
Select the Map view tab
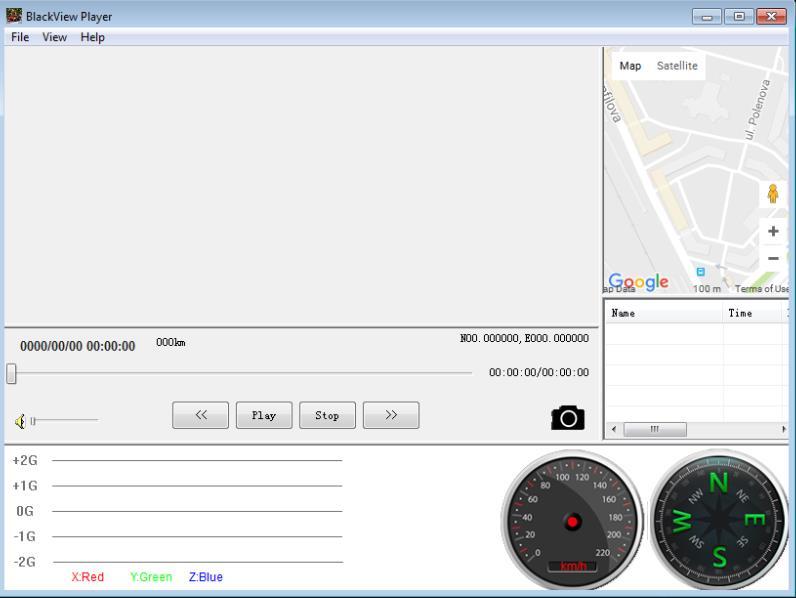(x=630, y=65)
